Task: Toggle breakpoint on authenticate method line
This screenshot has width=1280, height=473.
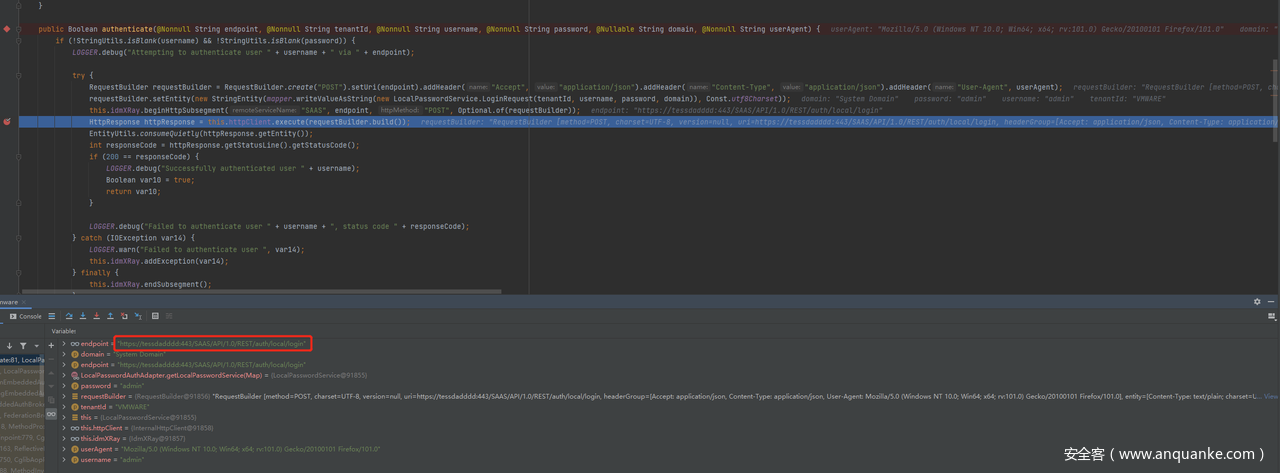Action: (7, 29)
